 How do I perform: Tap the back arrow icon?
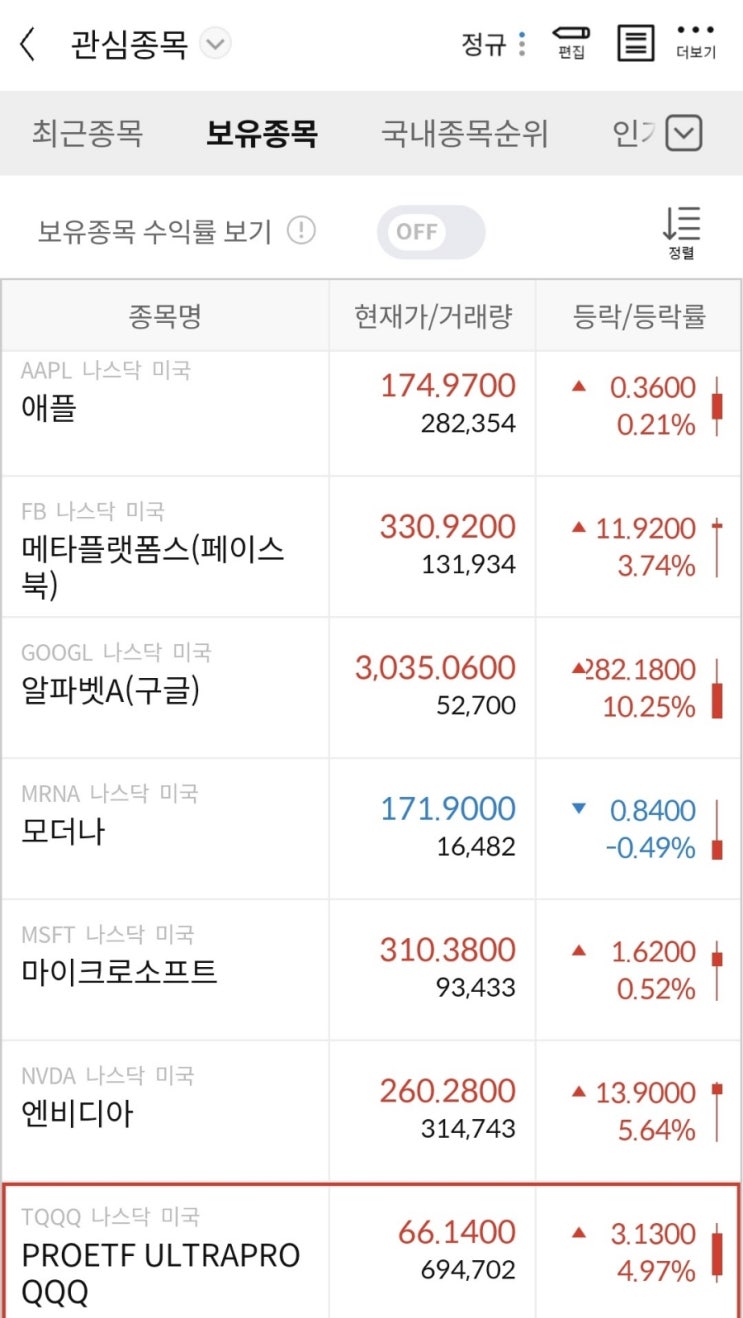[28, 44]
